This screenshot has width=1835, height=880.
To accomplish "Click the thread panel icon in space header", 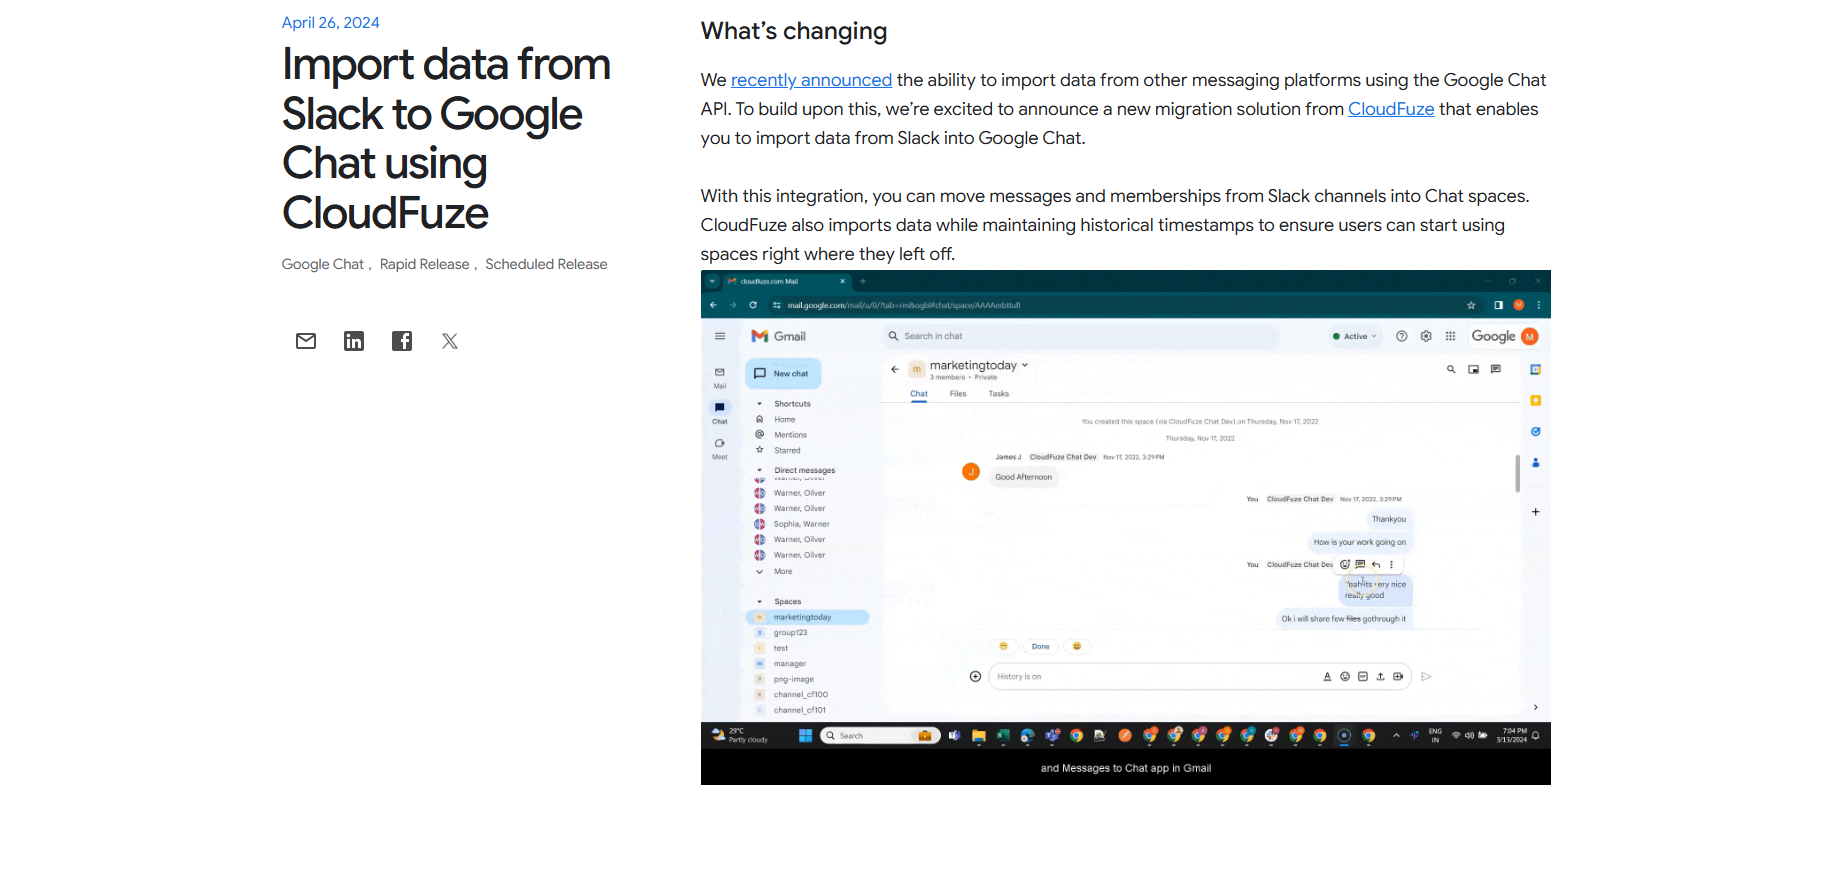I will pyautogui.click(x=1495, y=369).
